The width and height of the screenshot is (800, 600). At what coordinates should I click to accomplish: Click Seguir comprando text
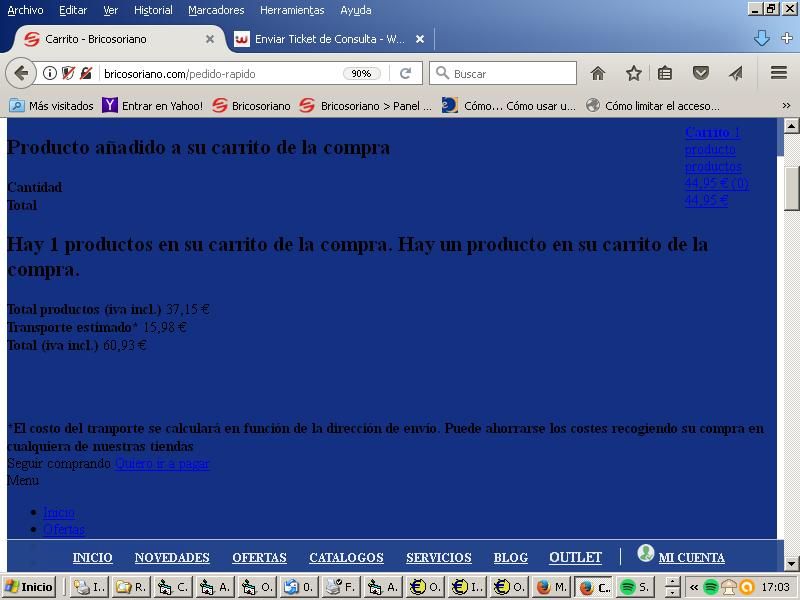tap(59, 463)
